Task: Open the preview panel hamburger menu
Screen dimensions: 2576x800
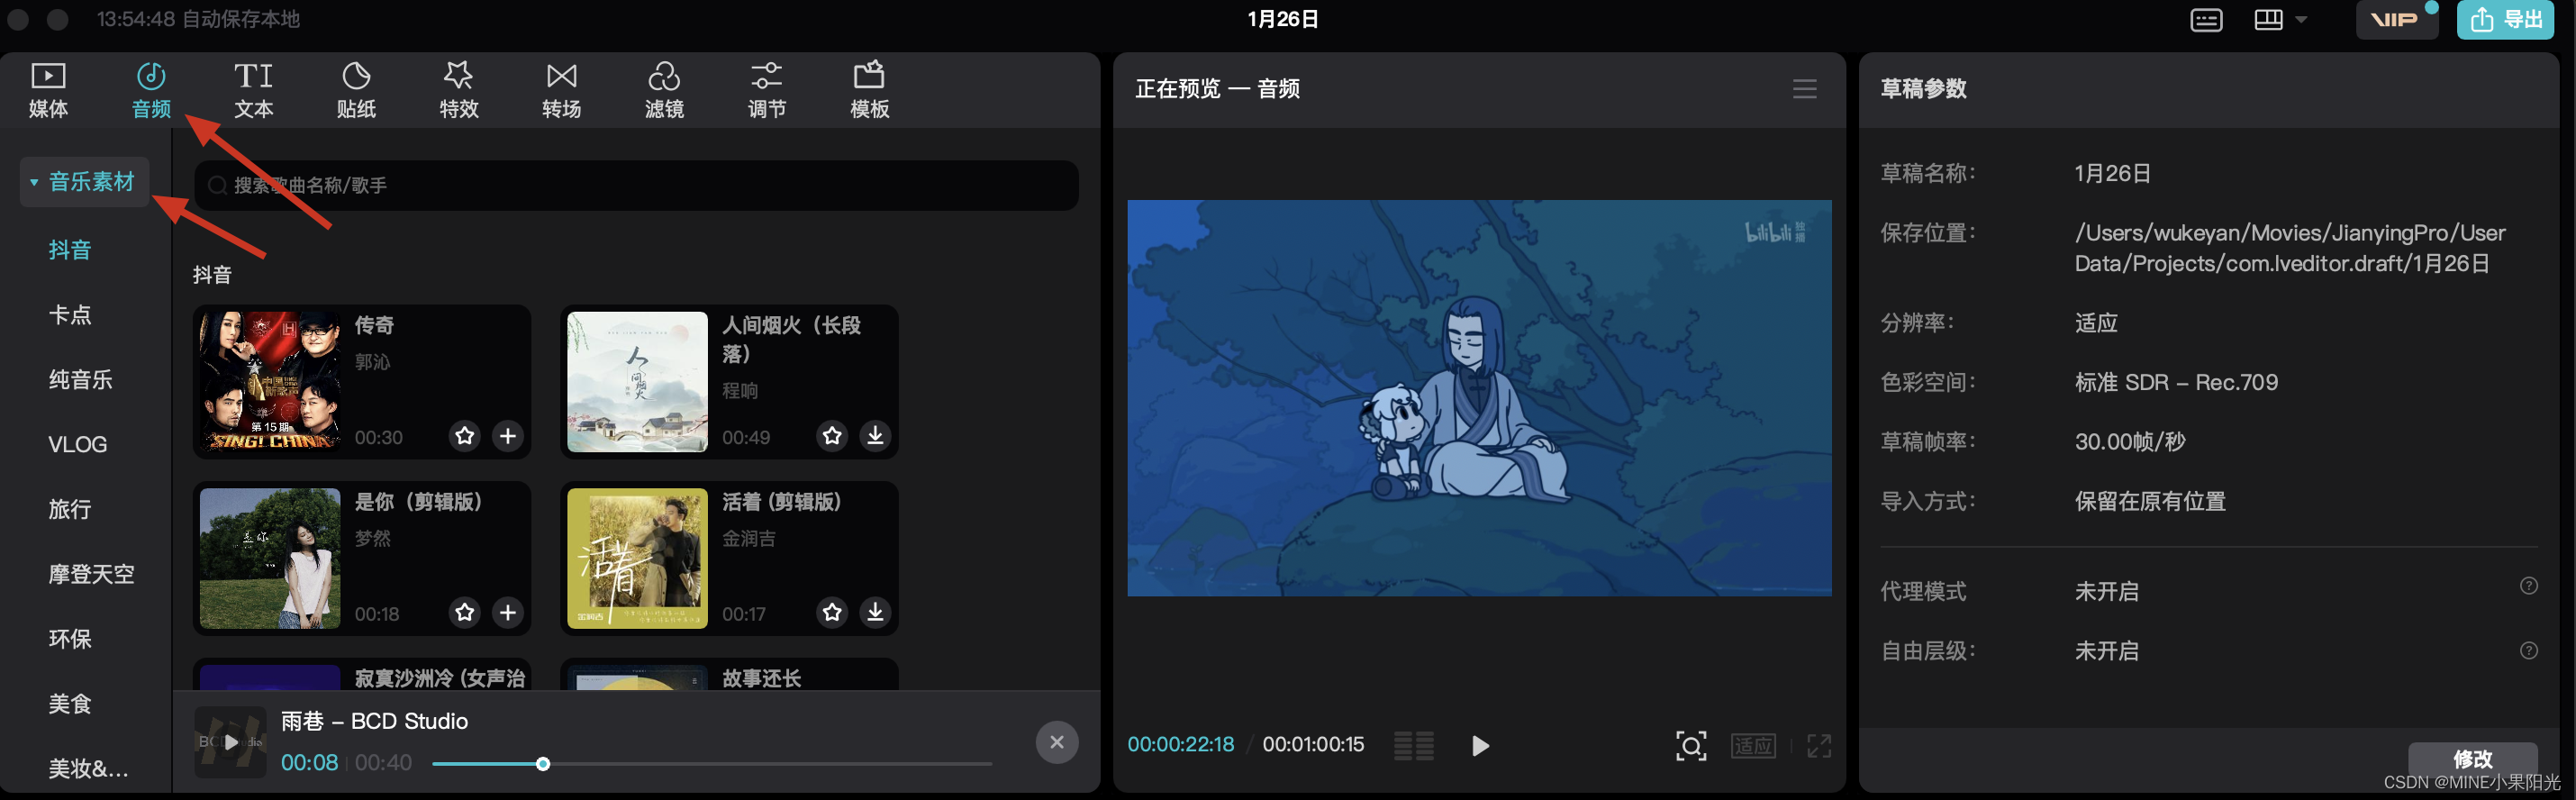Action: 1804,89
